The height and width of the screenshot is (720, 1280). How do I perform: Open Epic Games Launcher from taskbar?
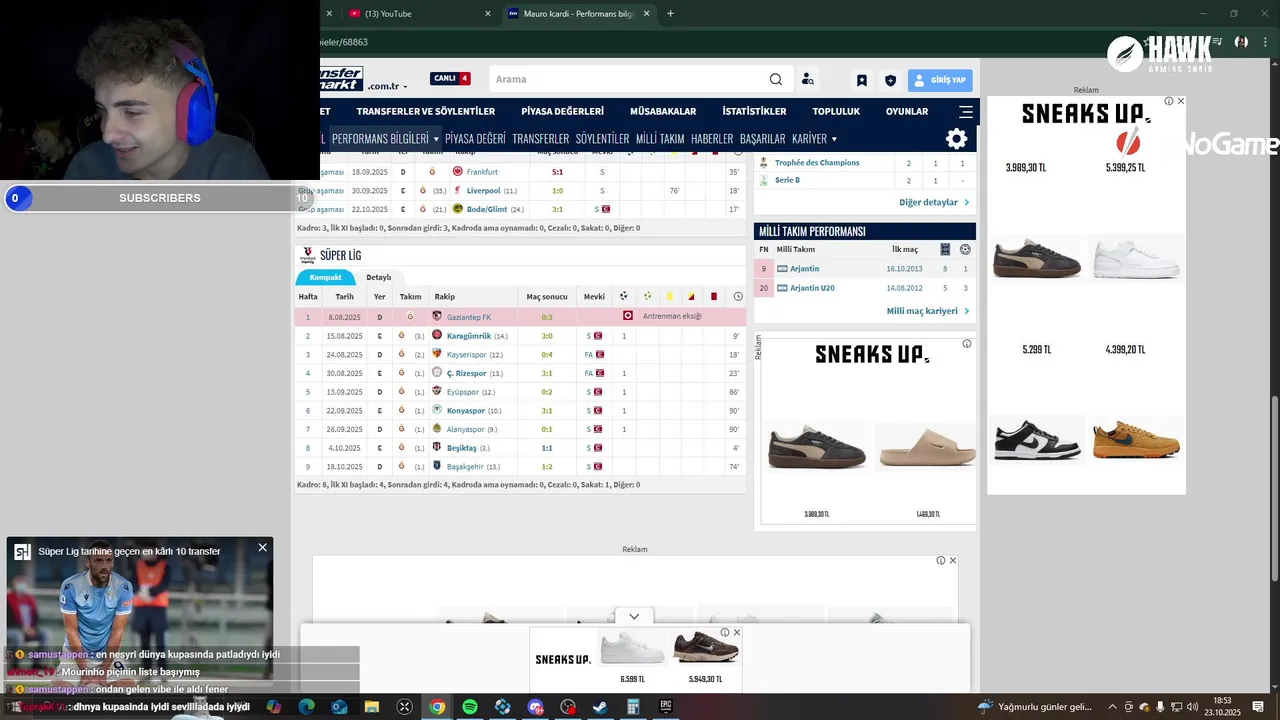pyautogui.click(x=665, y=707)
